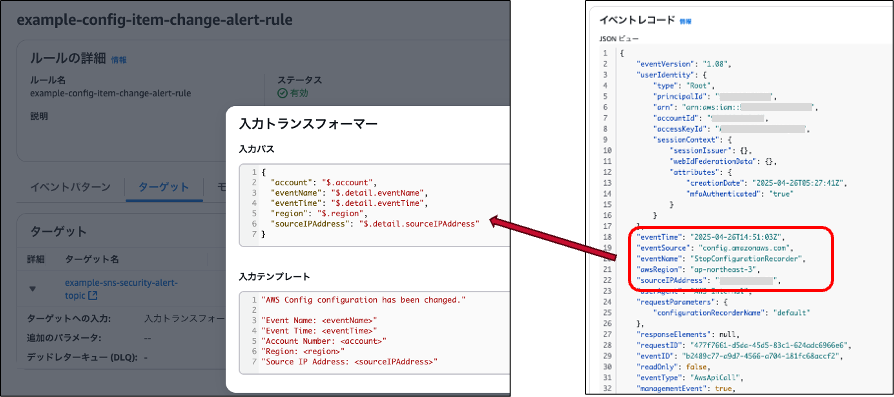Click the "requestID" line in event record
The width and height of the screenshot is (894, 397).
pyautogui.click(x=744, y=345)
